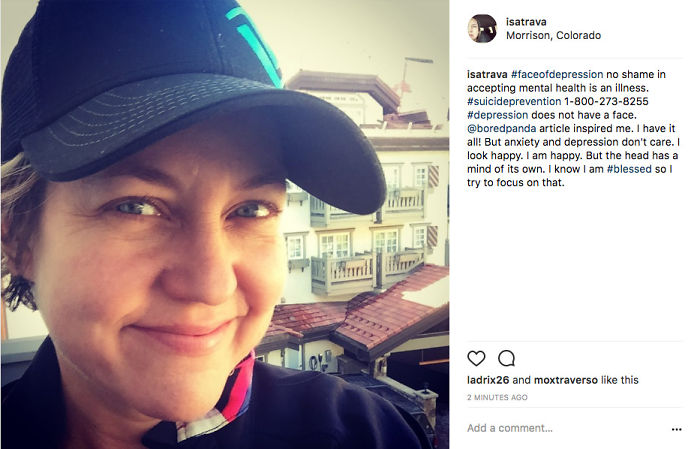
Task: View Morrison, Colorado location page
Action: (x=553, y=35)
